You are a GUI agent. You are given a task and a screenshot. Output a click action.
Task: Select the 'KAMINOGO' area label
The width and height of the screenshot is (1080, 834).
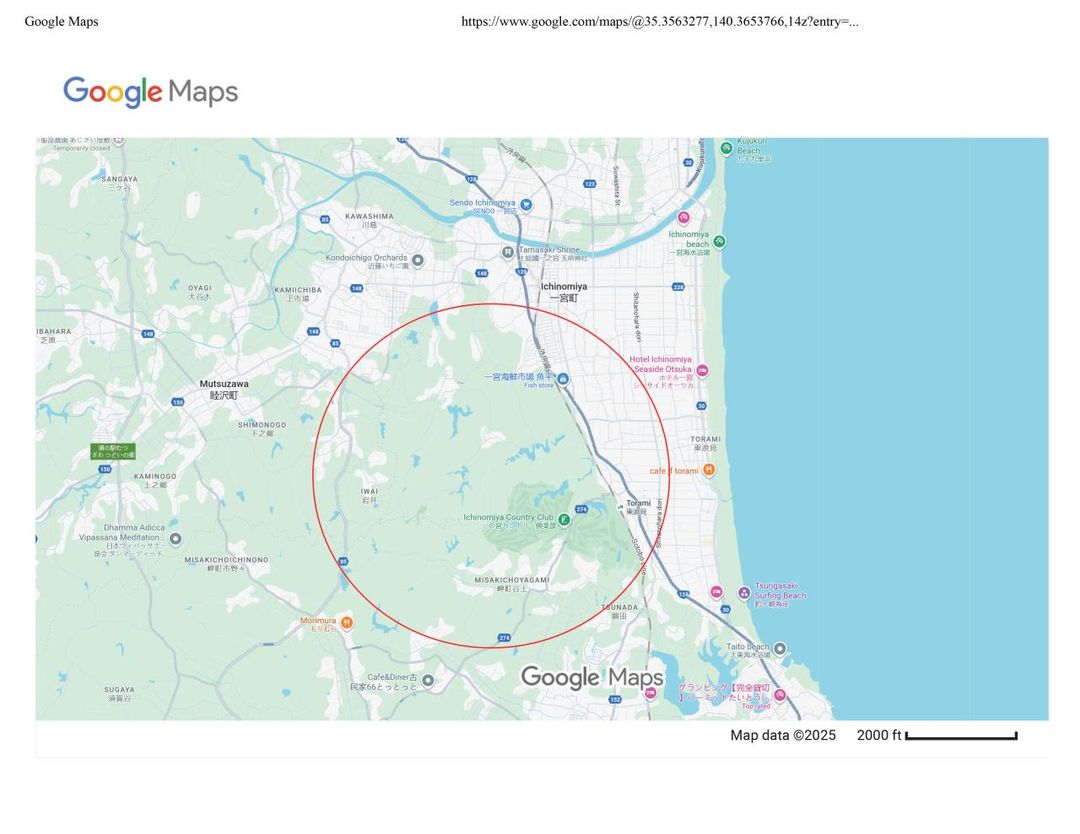(155, 476)
